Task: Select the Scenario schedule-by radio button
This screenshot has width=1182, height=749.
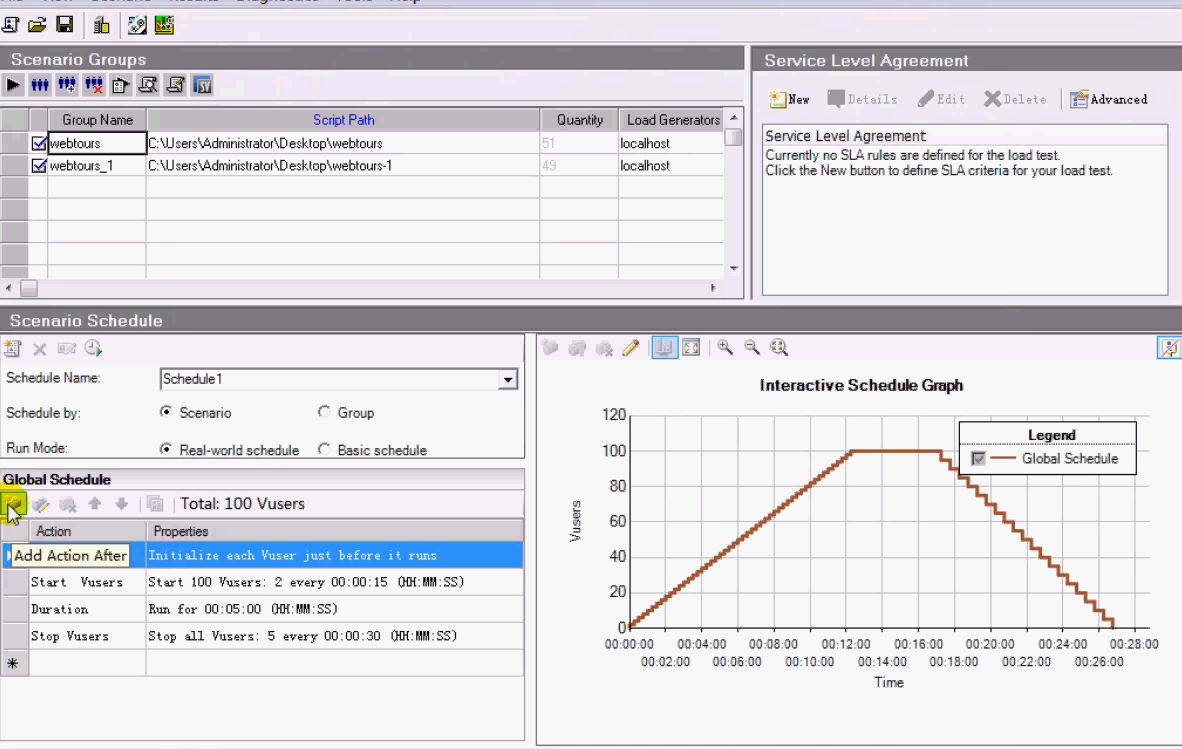Action: point(166,411)
